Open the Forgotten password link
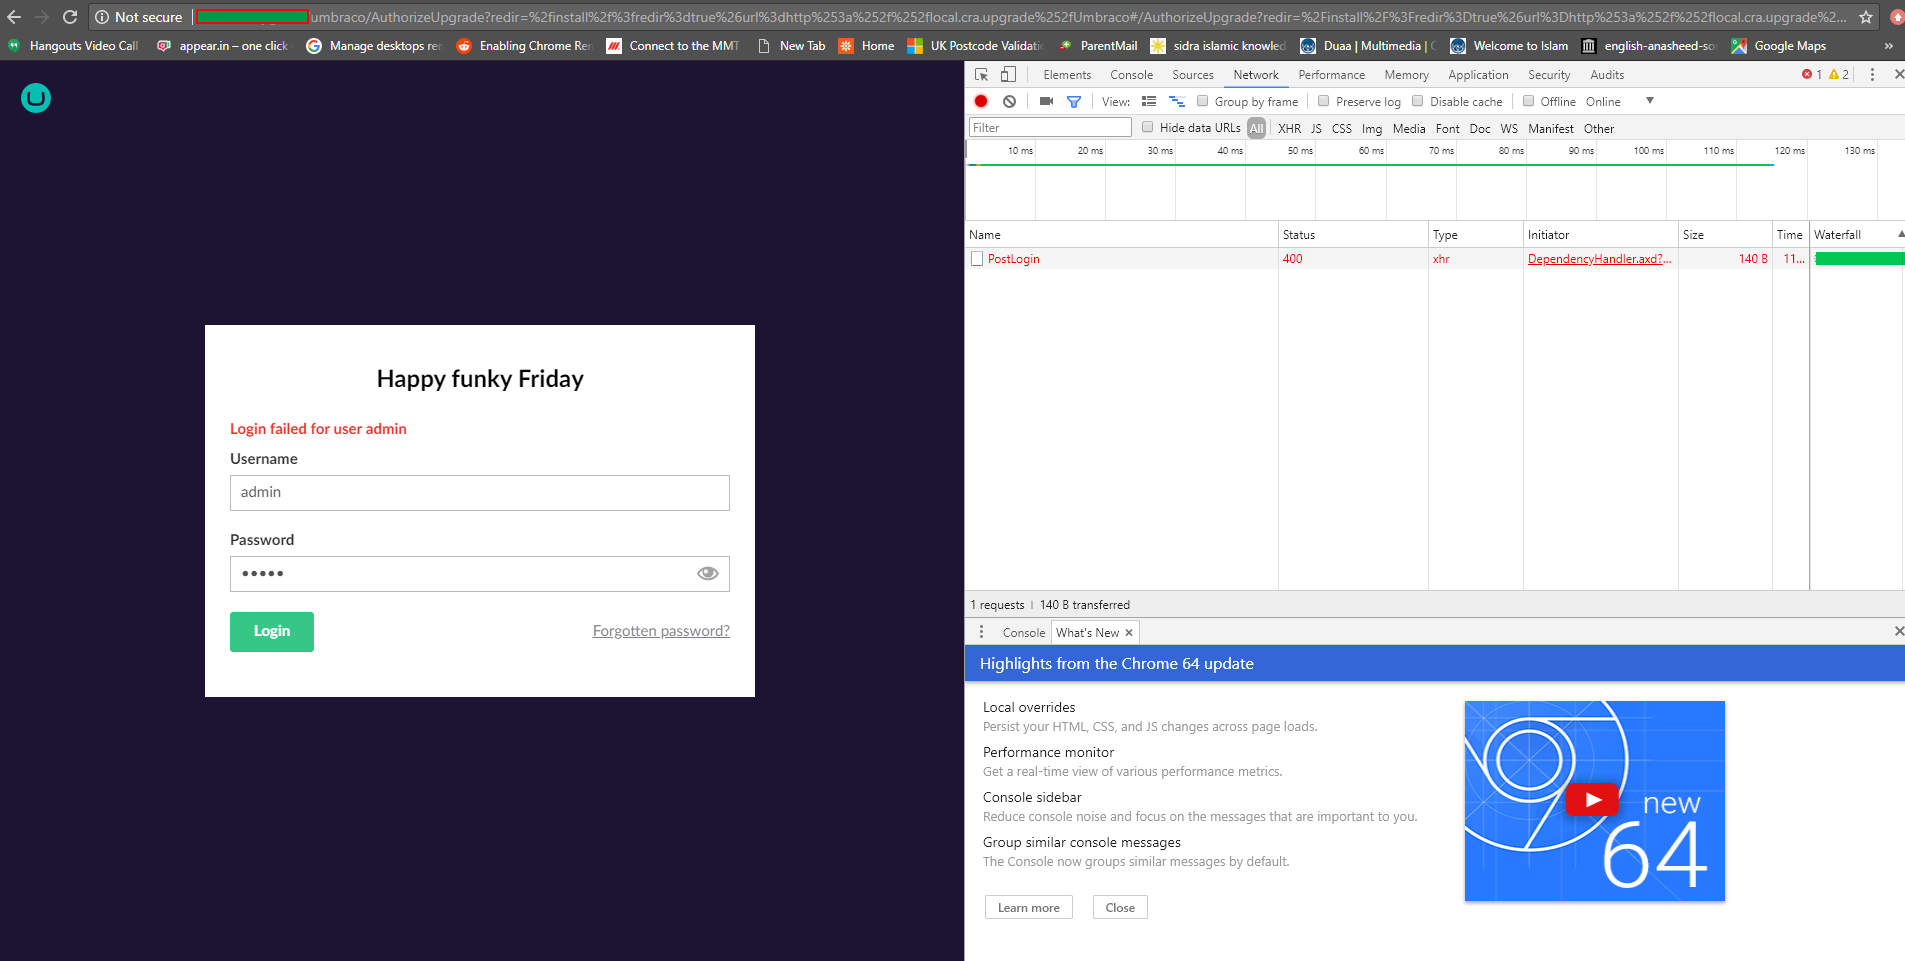 661,631
